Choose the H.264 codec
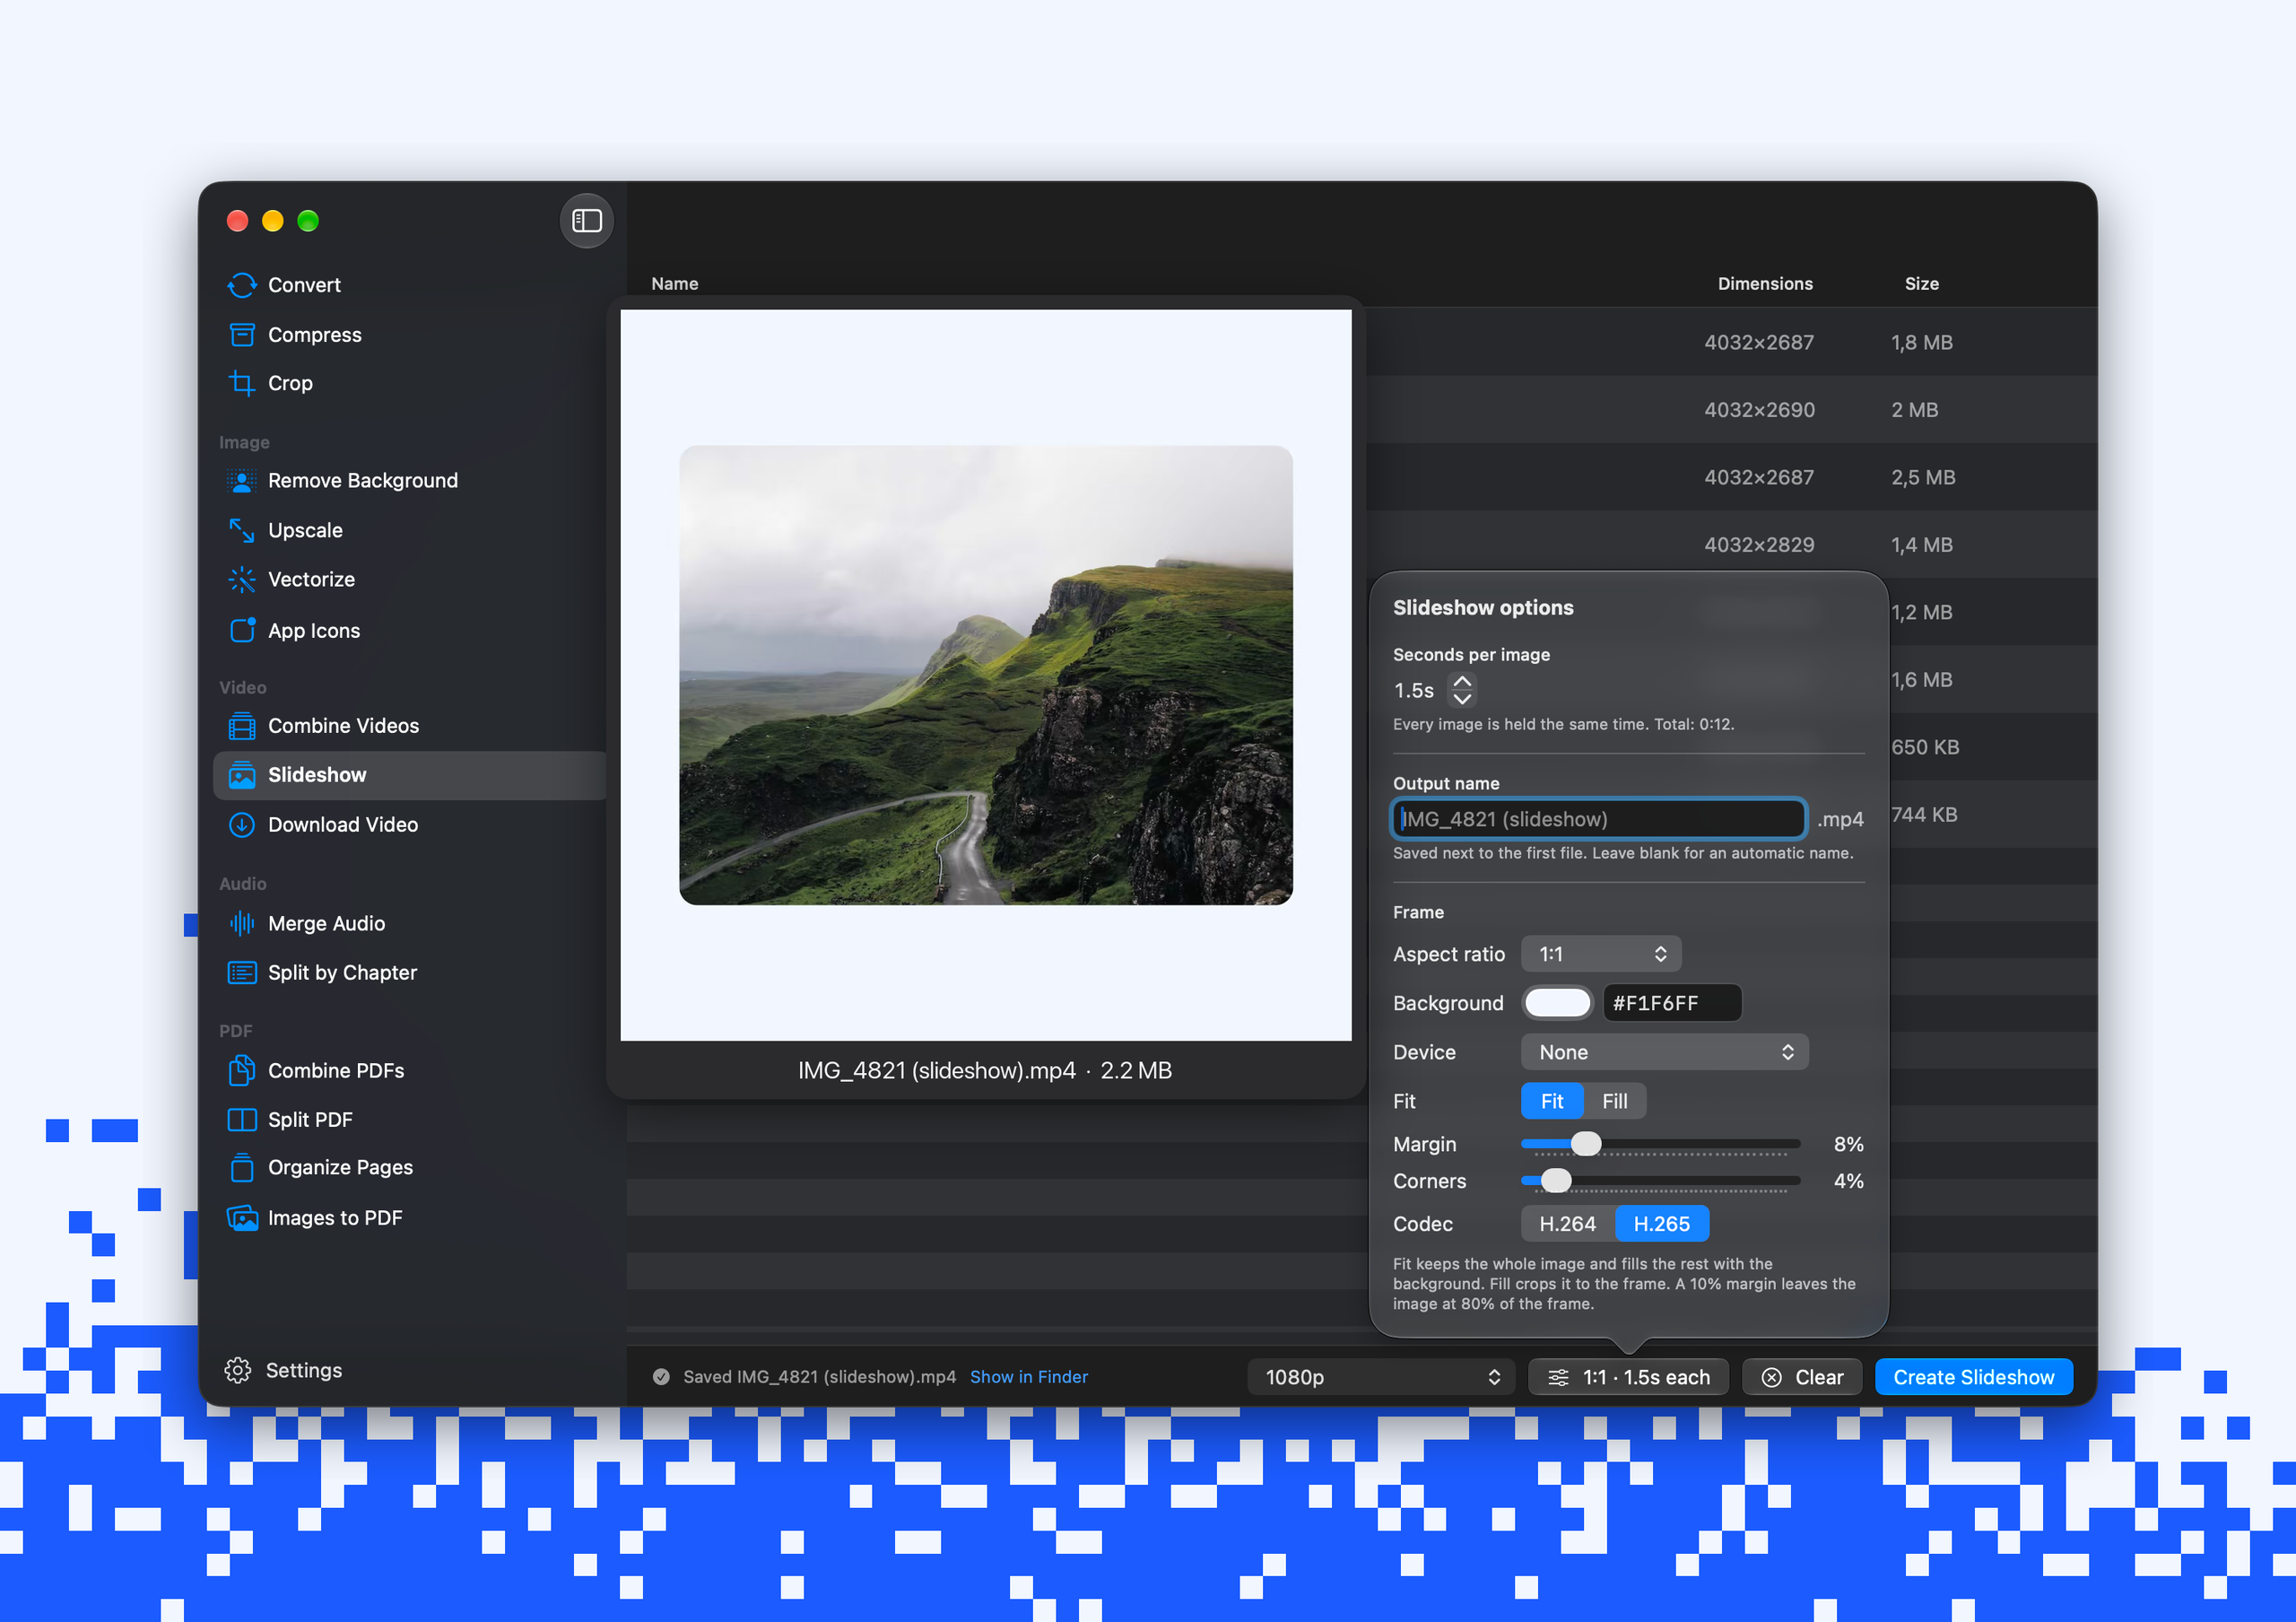Viewport: 2296px width, 1622px height. 1568,1224
